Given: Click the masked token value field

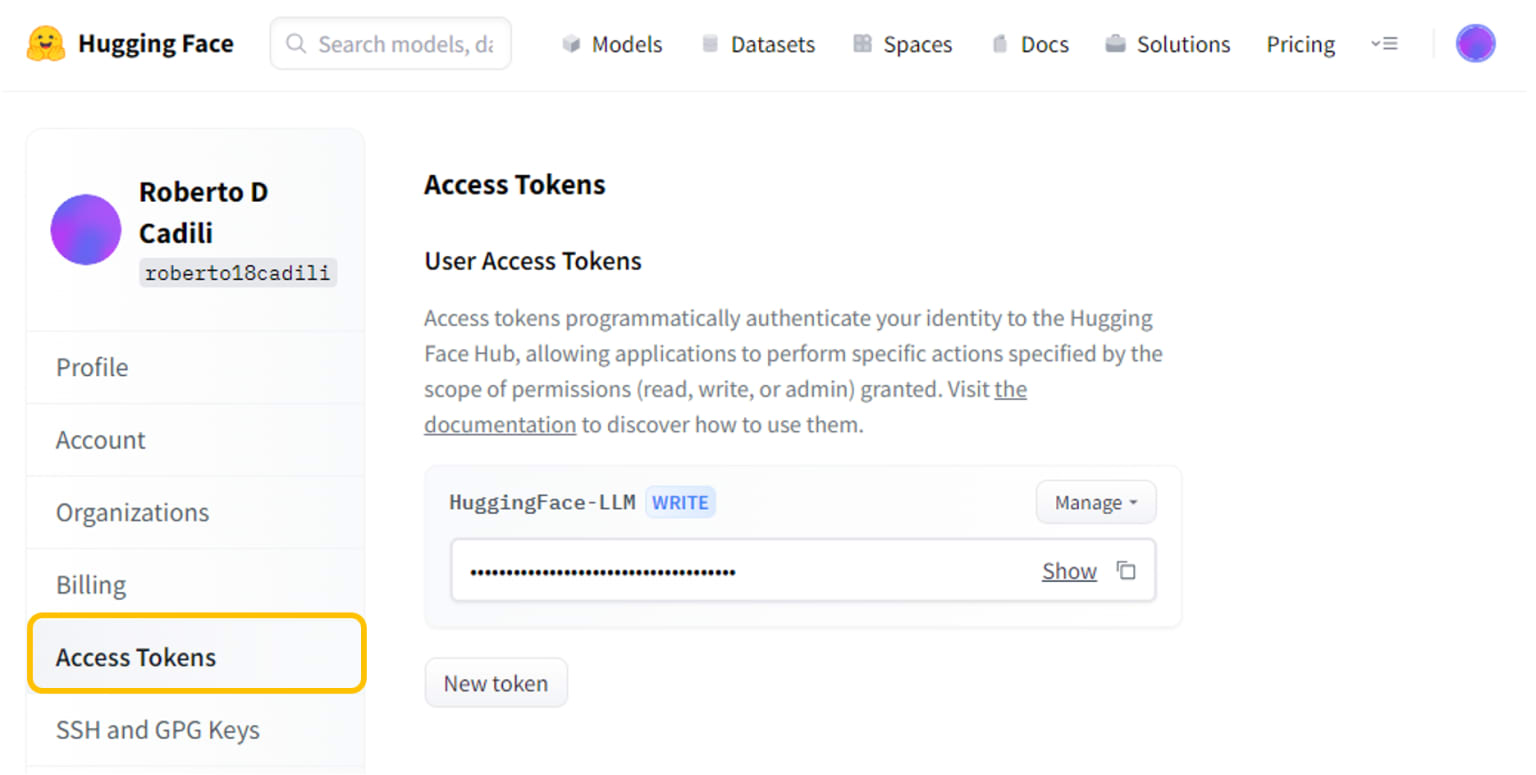Looking at the screenshot, I should [x=803, y=571].
